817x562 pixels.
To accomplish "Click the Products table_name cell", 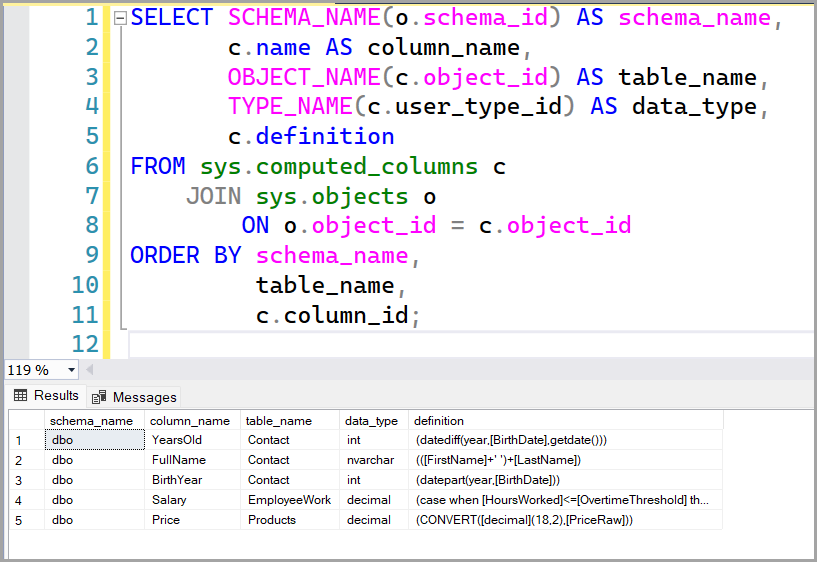I will [290, 520].
